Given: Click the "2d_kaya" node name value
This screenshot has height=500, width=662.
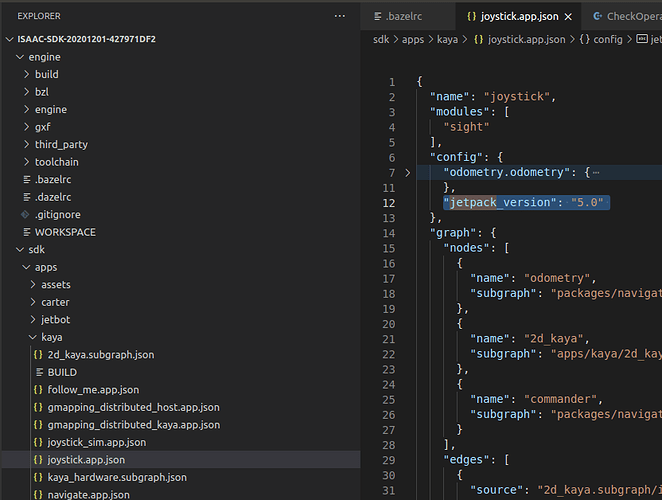Looking at the screenshot, I should pyautogui.click(x=553, y=339).
